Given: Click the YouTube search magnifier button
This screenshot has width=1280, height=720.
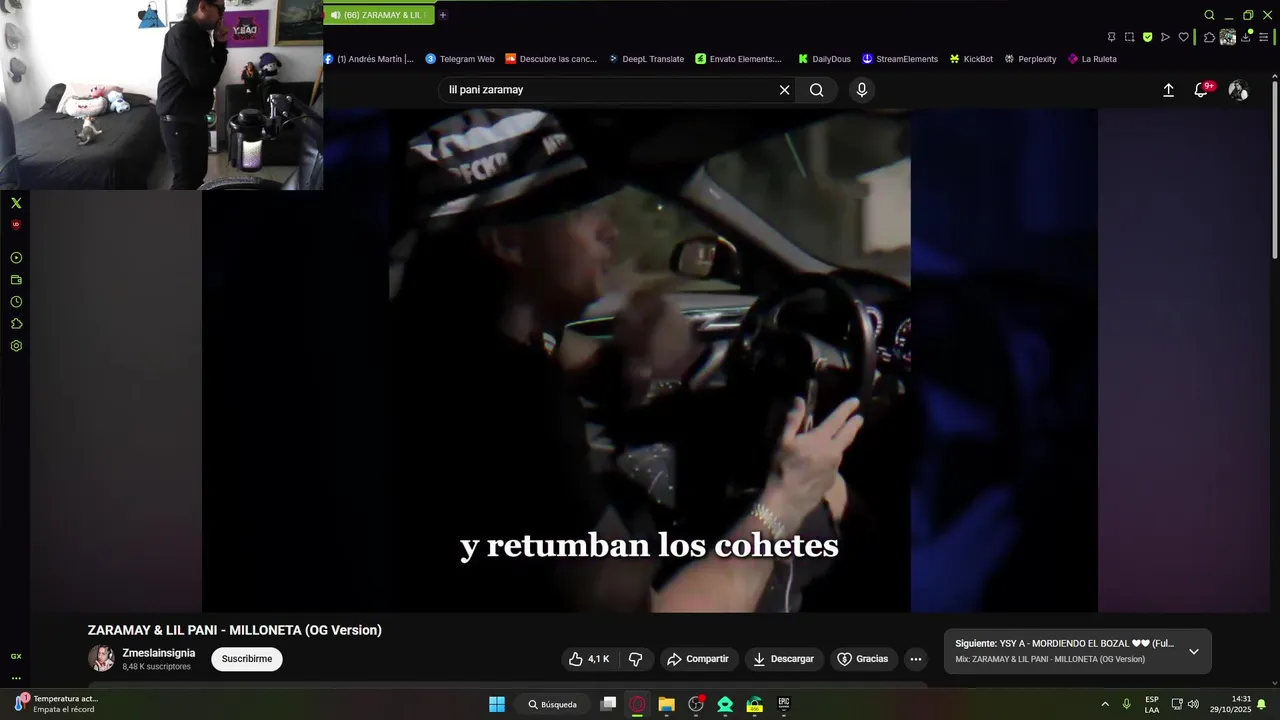Looking at the screenshot, I should [x=817, y=90].
